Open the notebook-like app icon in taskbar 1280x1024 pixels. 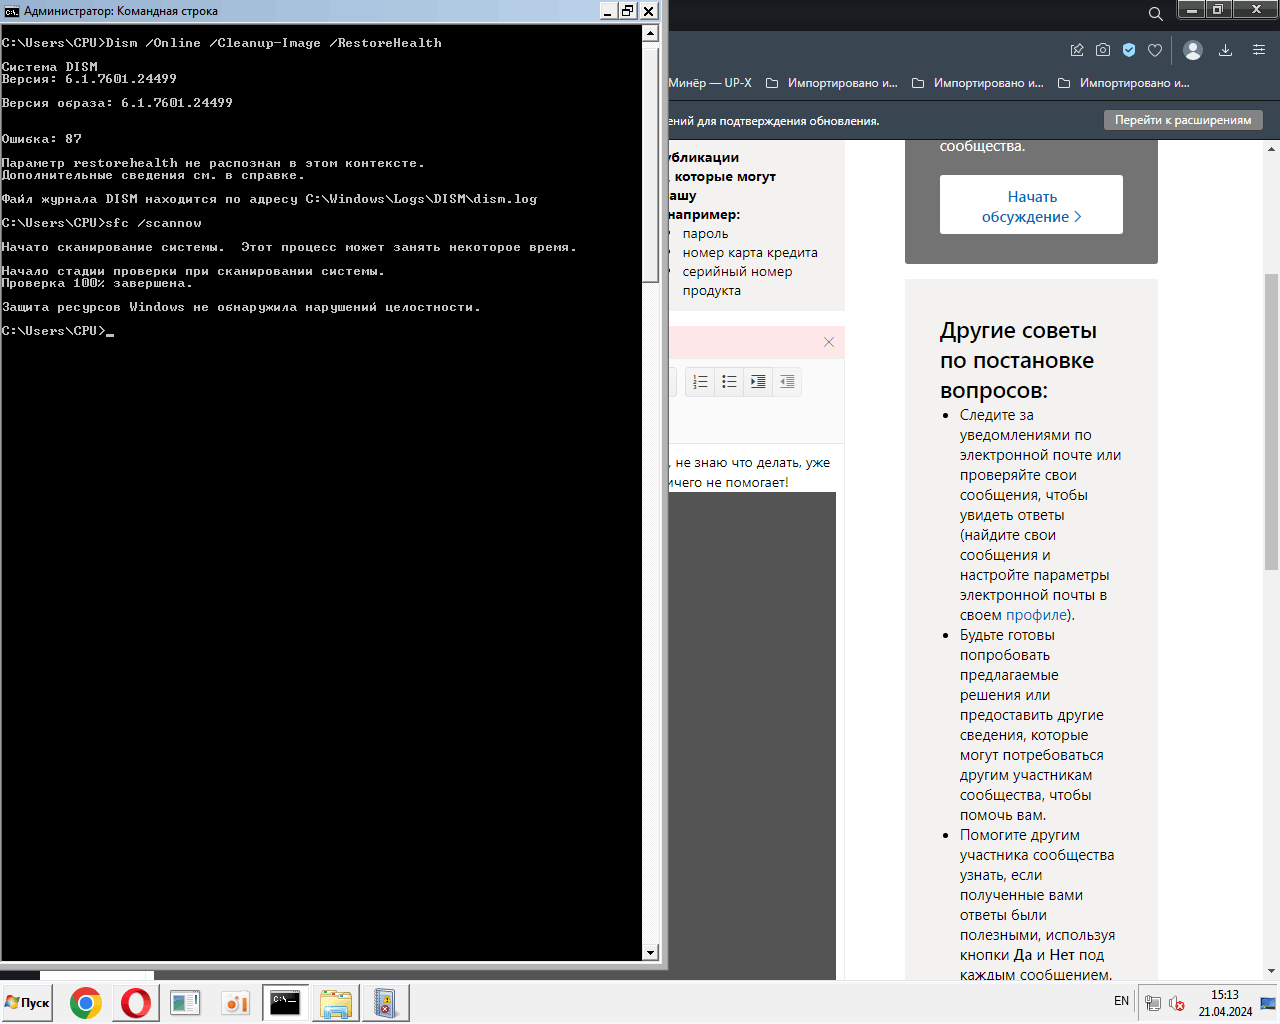(x=385, y=1003)
